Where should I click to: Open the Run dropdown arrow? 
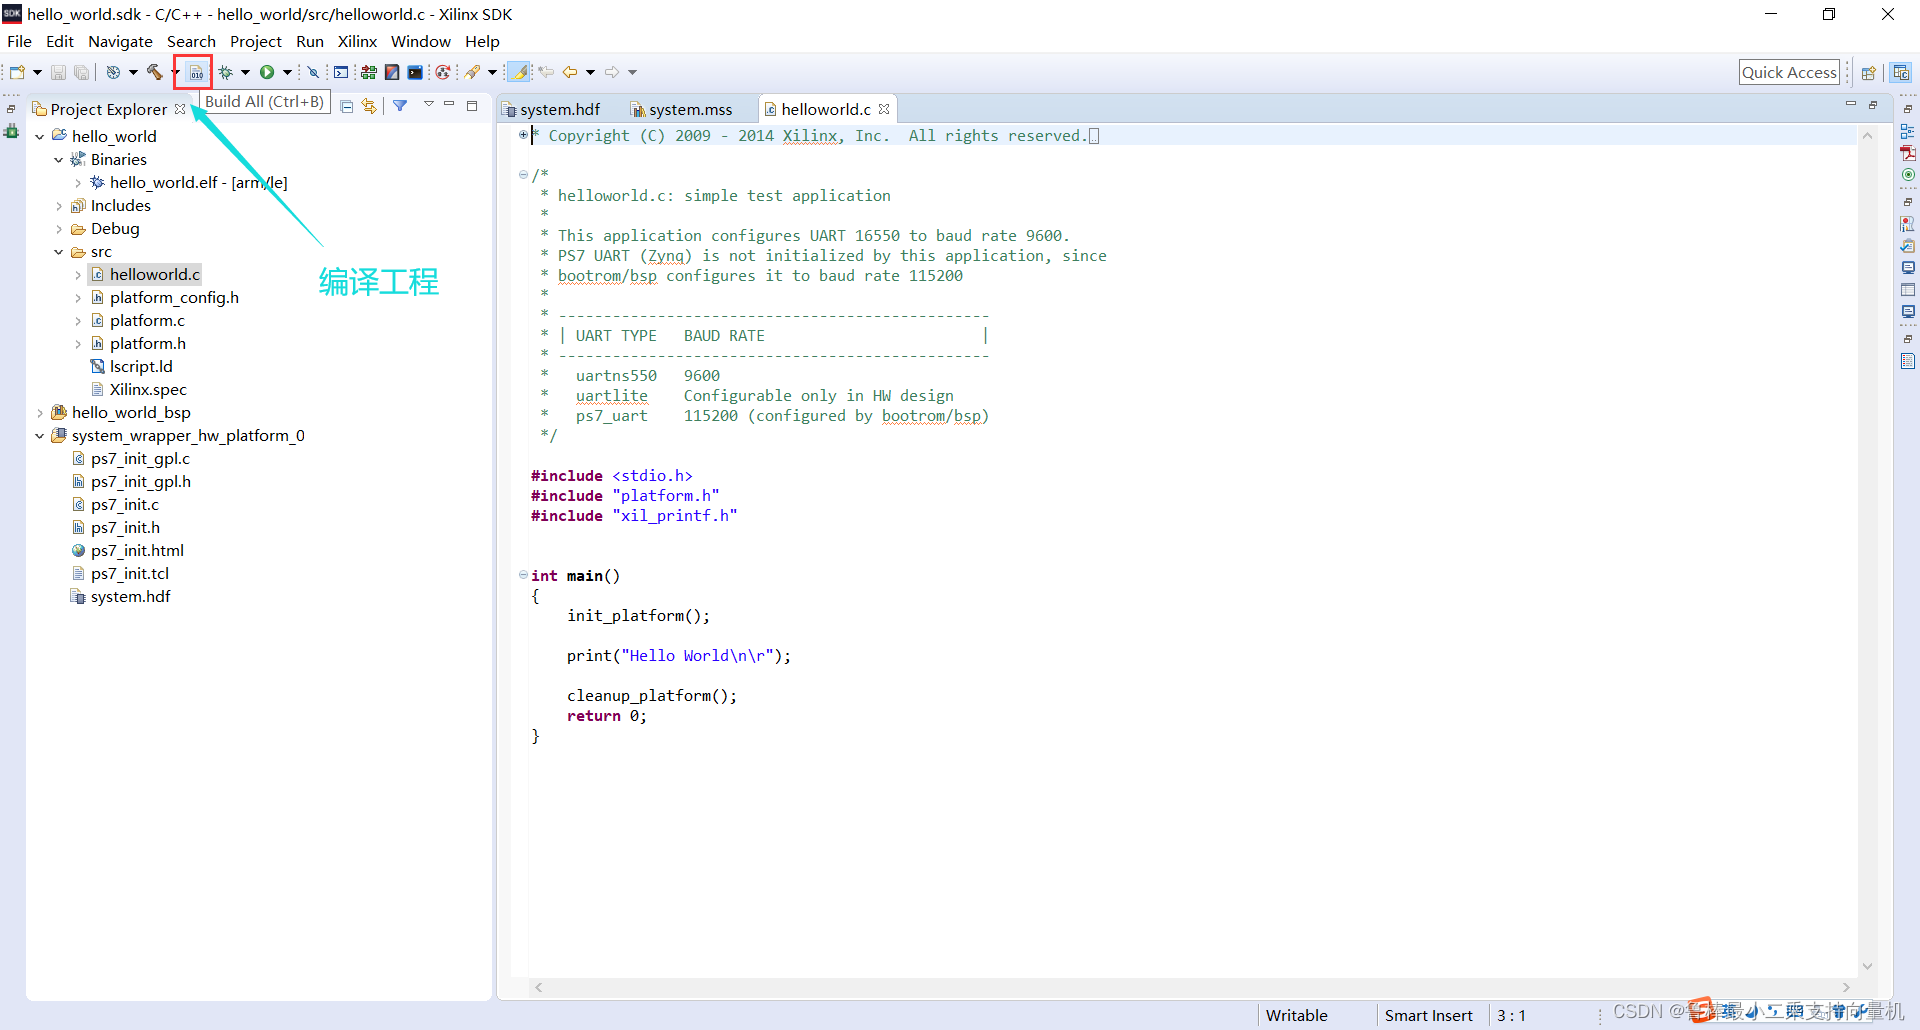[x=287, y=72]
